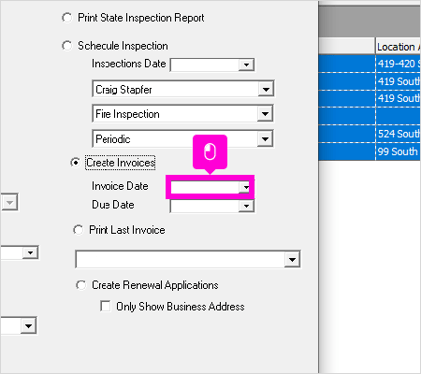Image resolution: width=421 pixels, height=374 pixels.
Task: Click inside the Due Date field
Action: 205,206
